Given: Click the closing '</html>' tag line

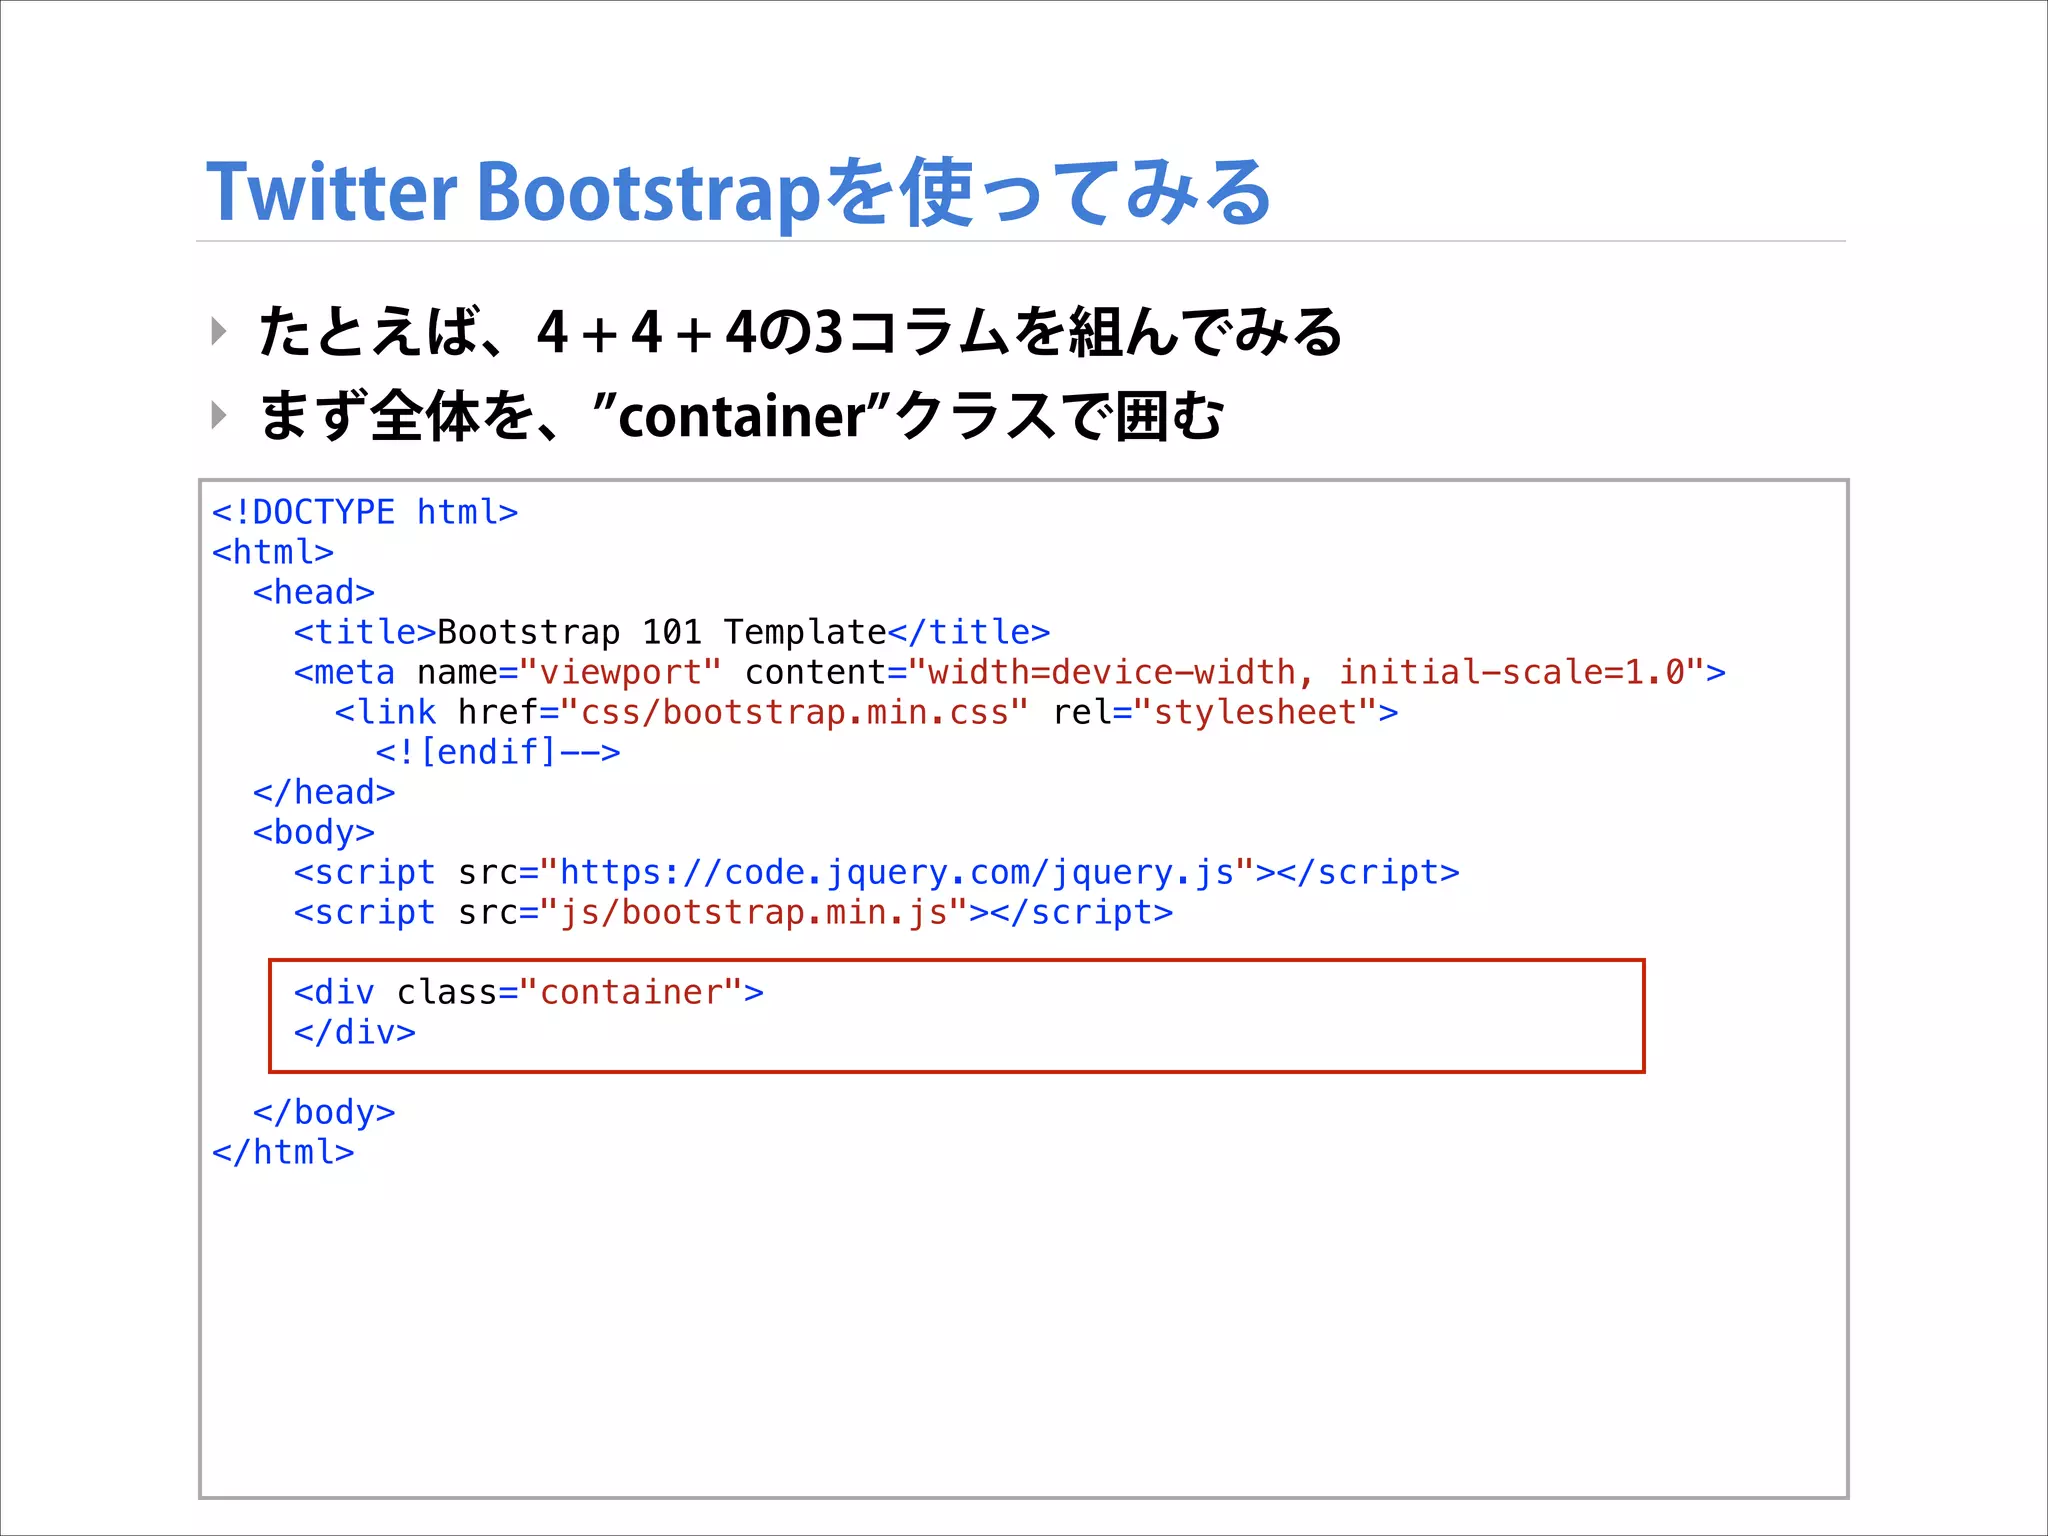Looking at the screenshot, I should [x=283, y=1152].
